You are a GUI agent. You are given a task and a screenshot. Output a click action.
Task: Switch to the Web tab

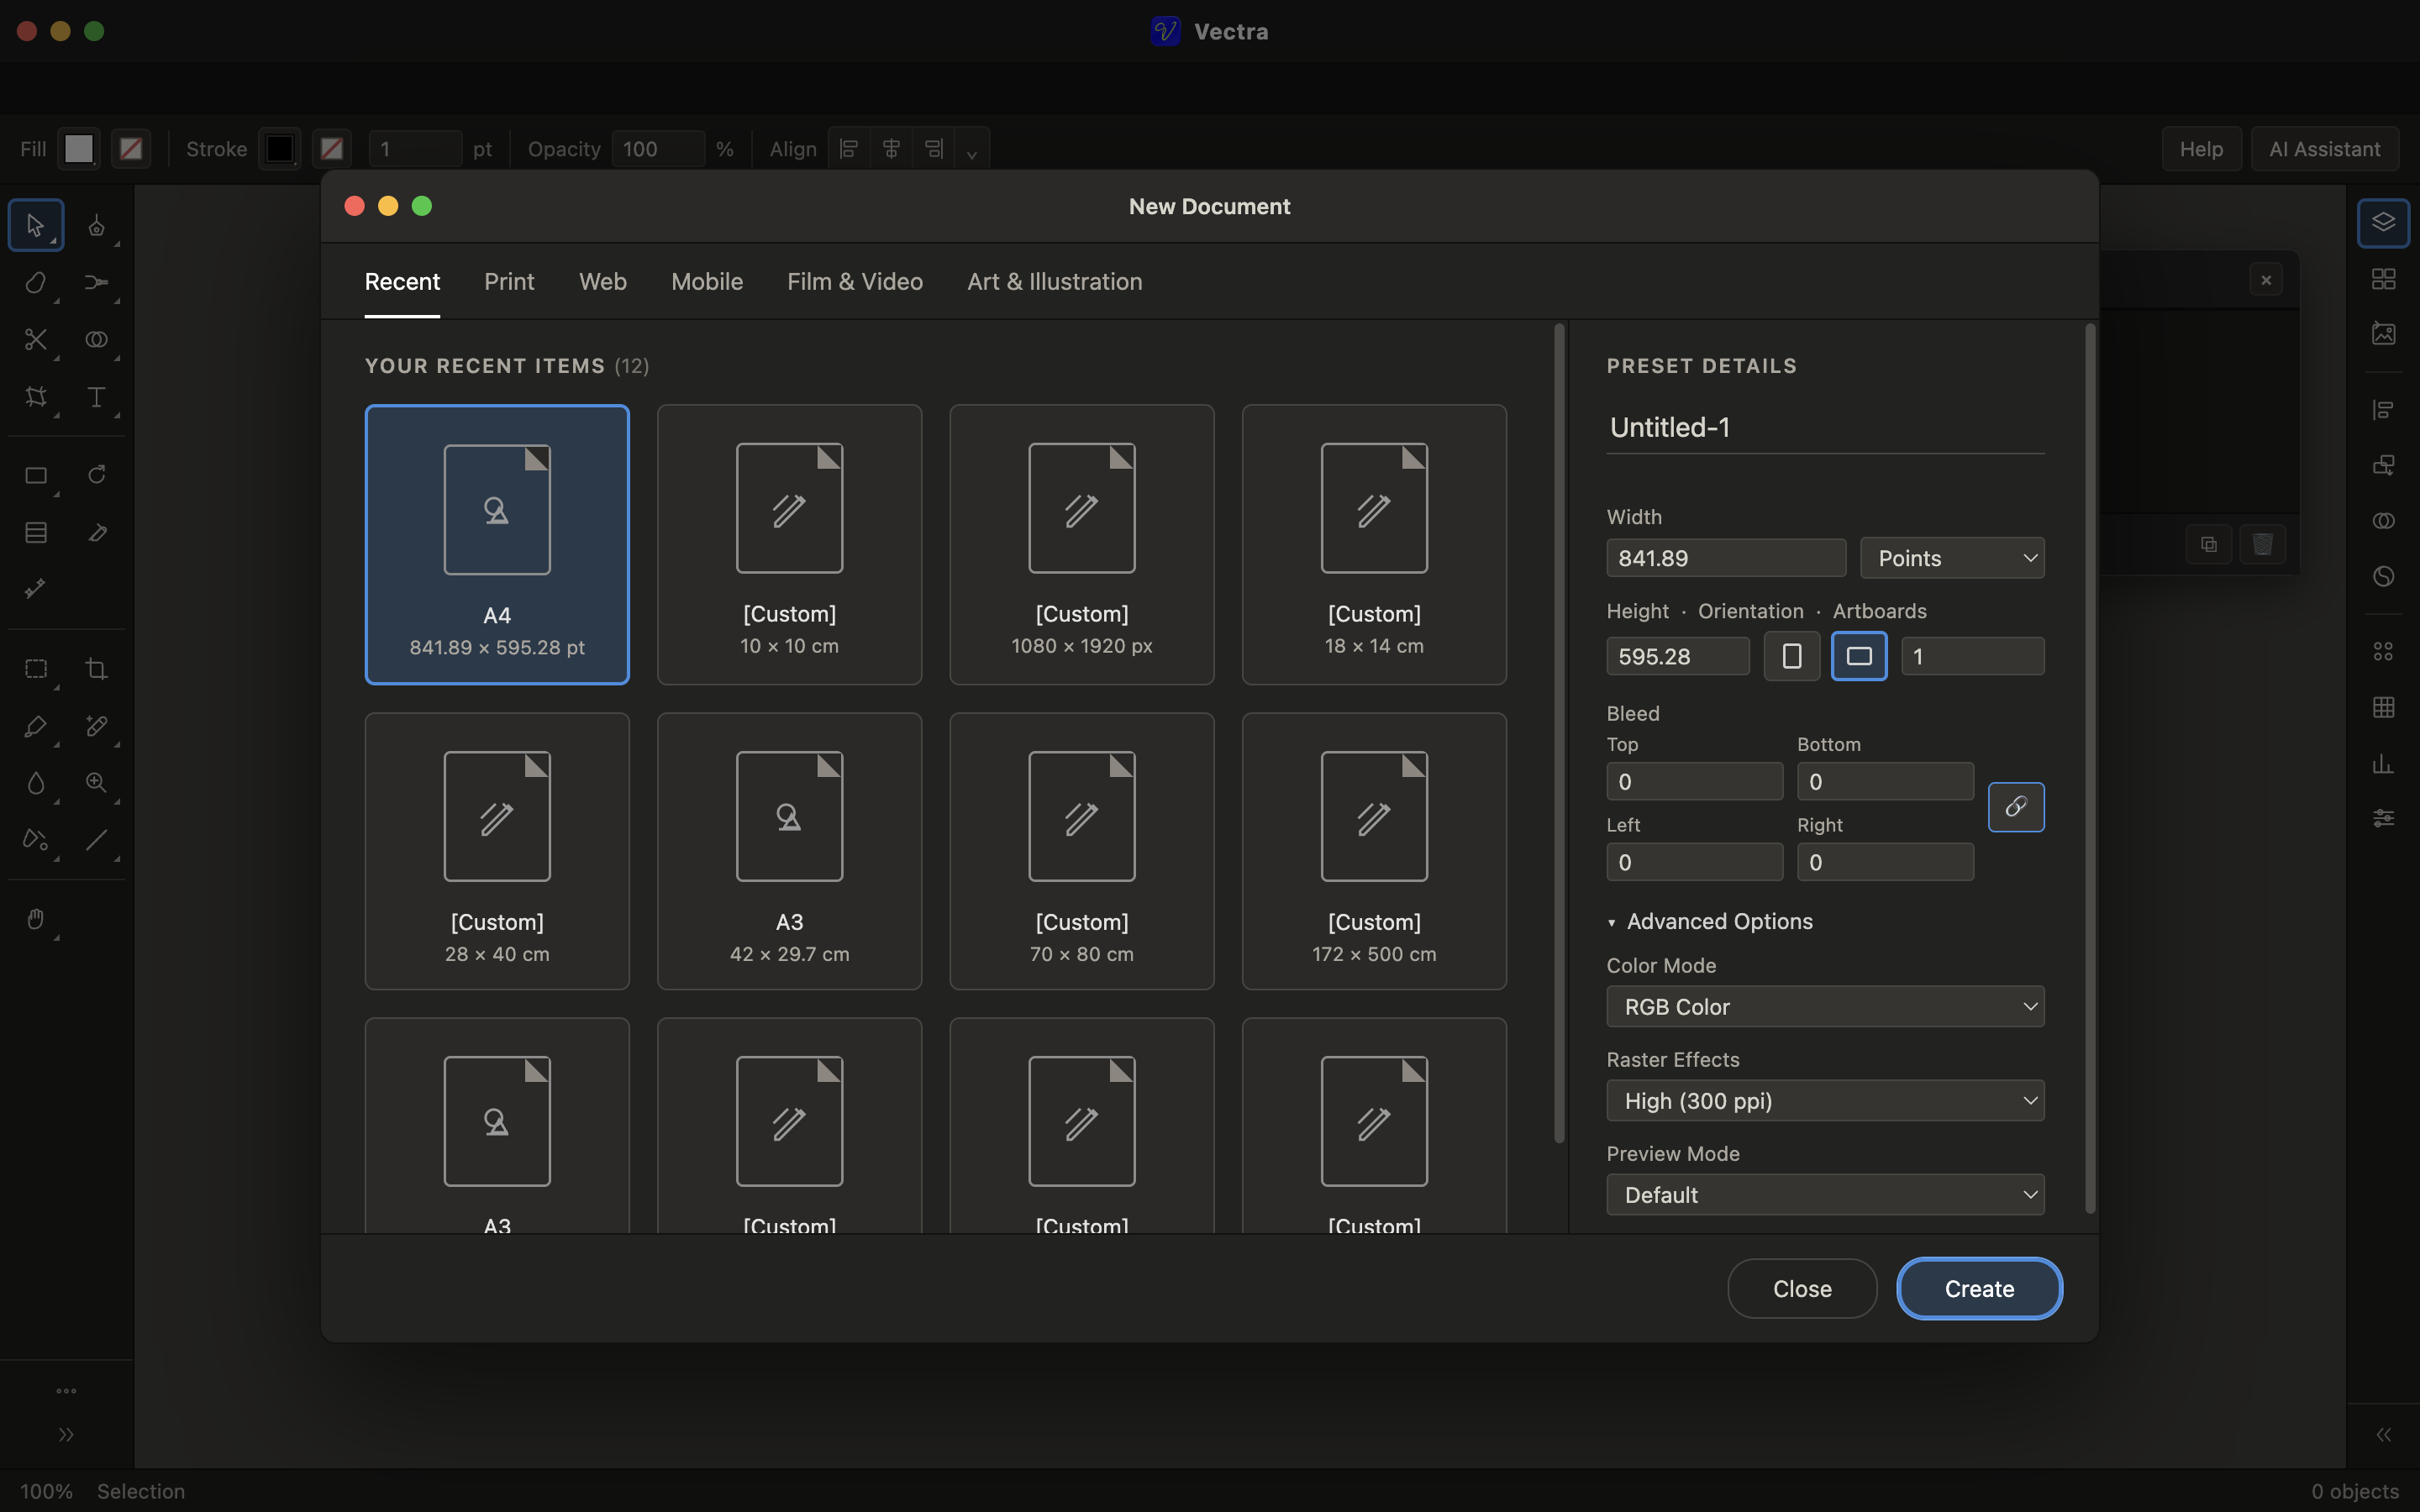603,282
